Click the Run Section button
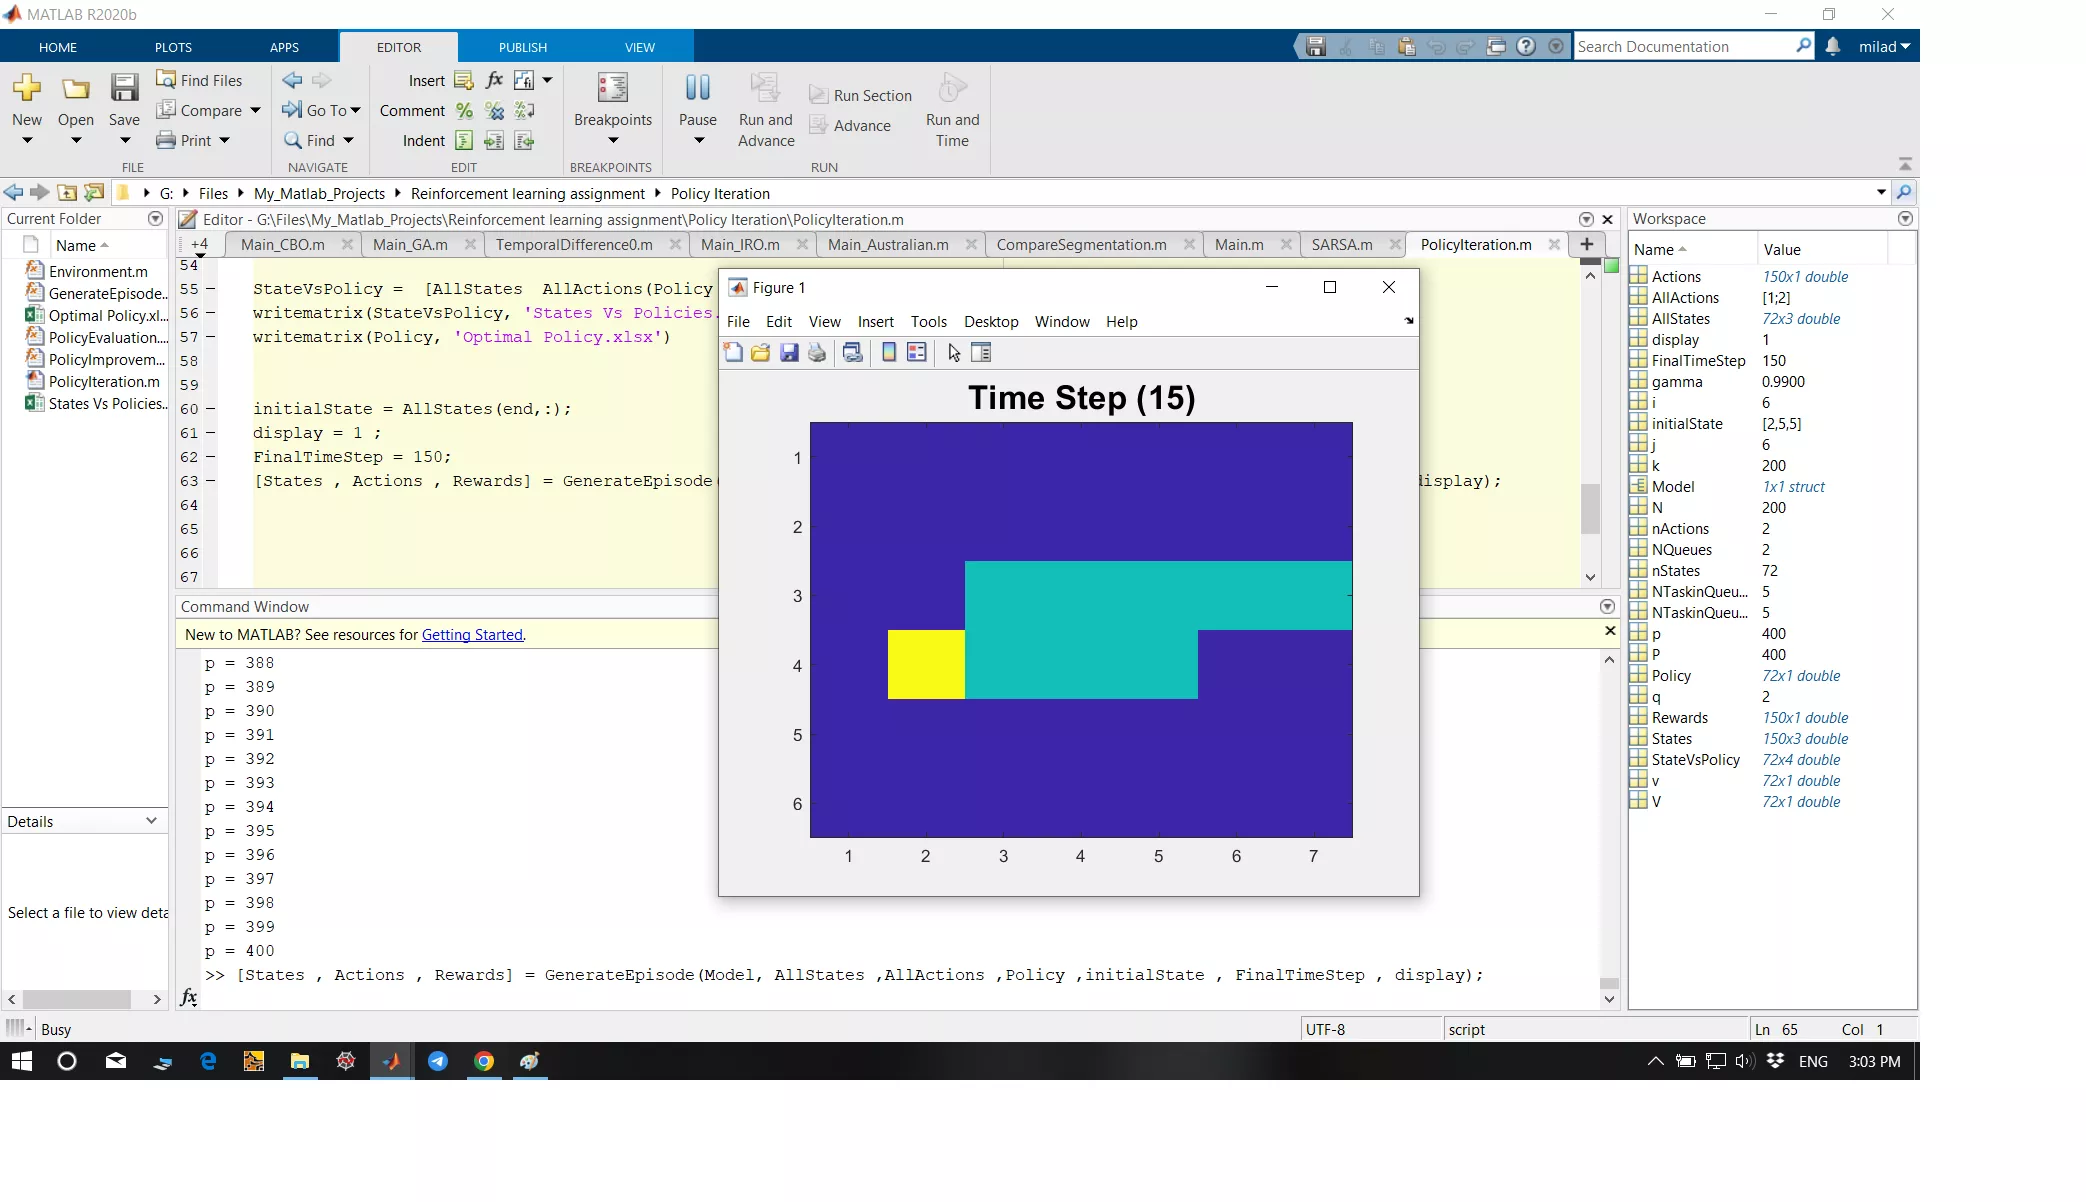 coord(860,96)
